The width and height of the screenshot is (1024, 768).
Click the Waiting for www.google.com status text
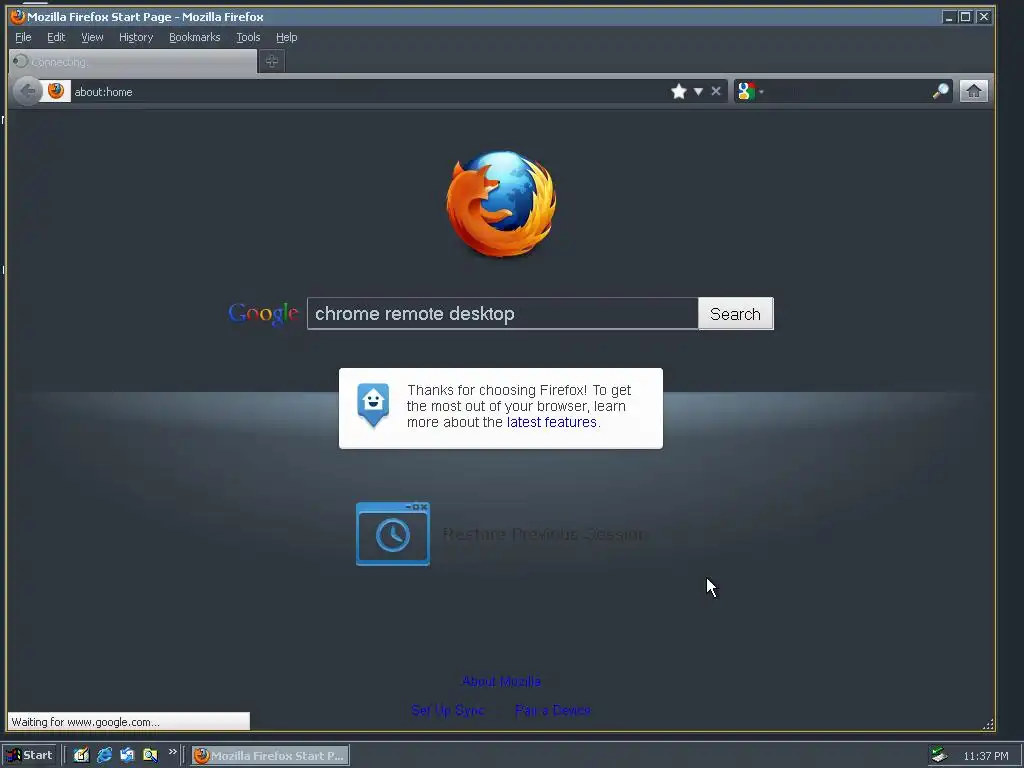coord(86,722)
